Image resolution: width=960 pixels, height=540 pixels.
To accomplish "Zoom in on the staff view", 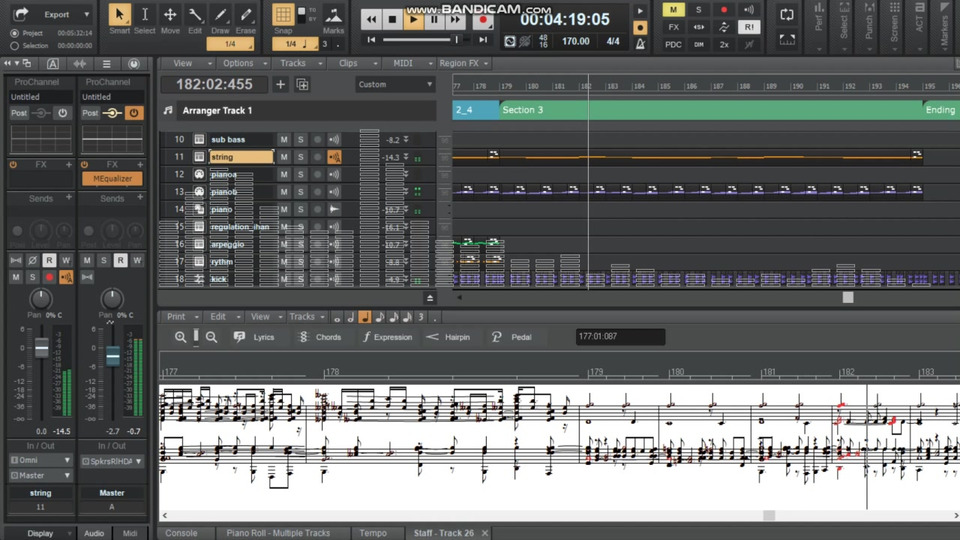I will tap(180, 337).
